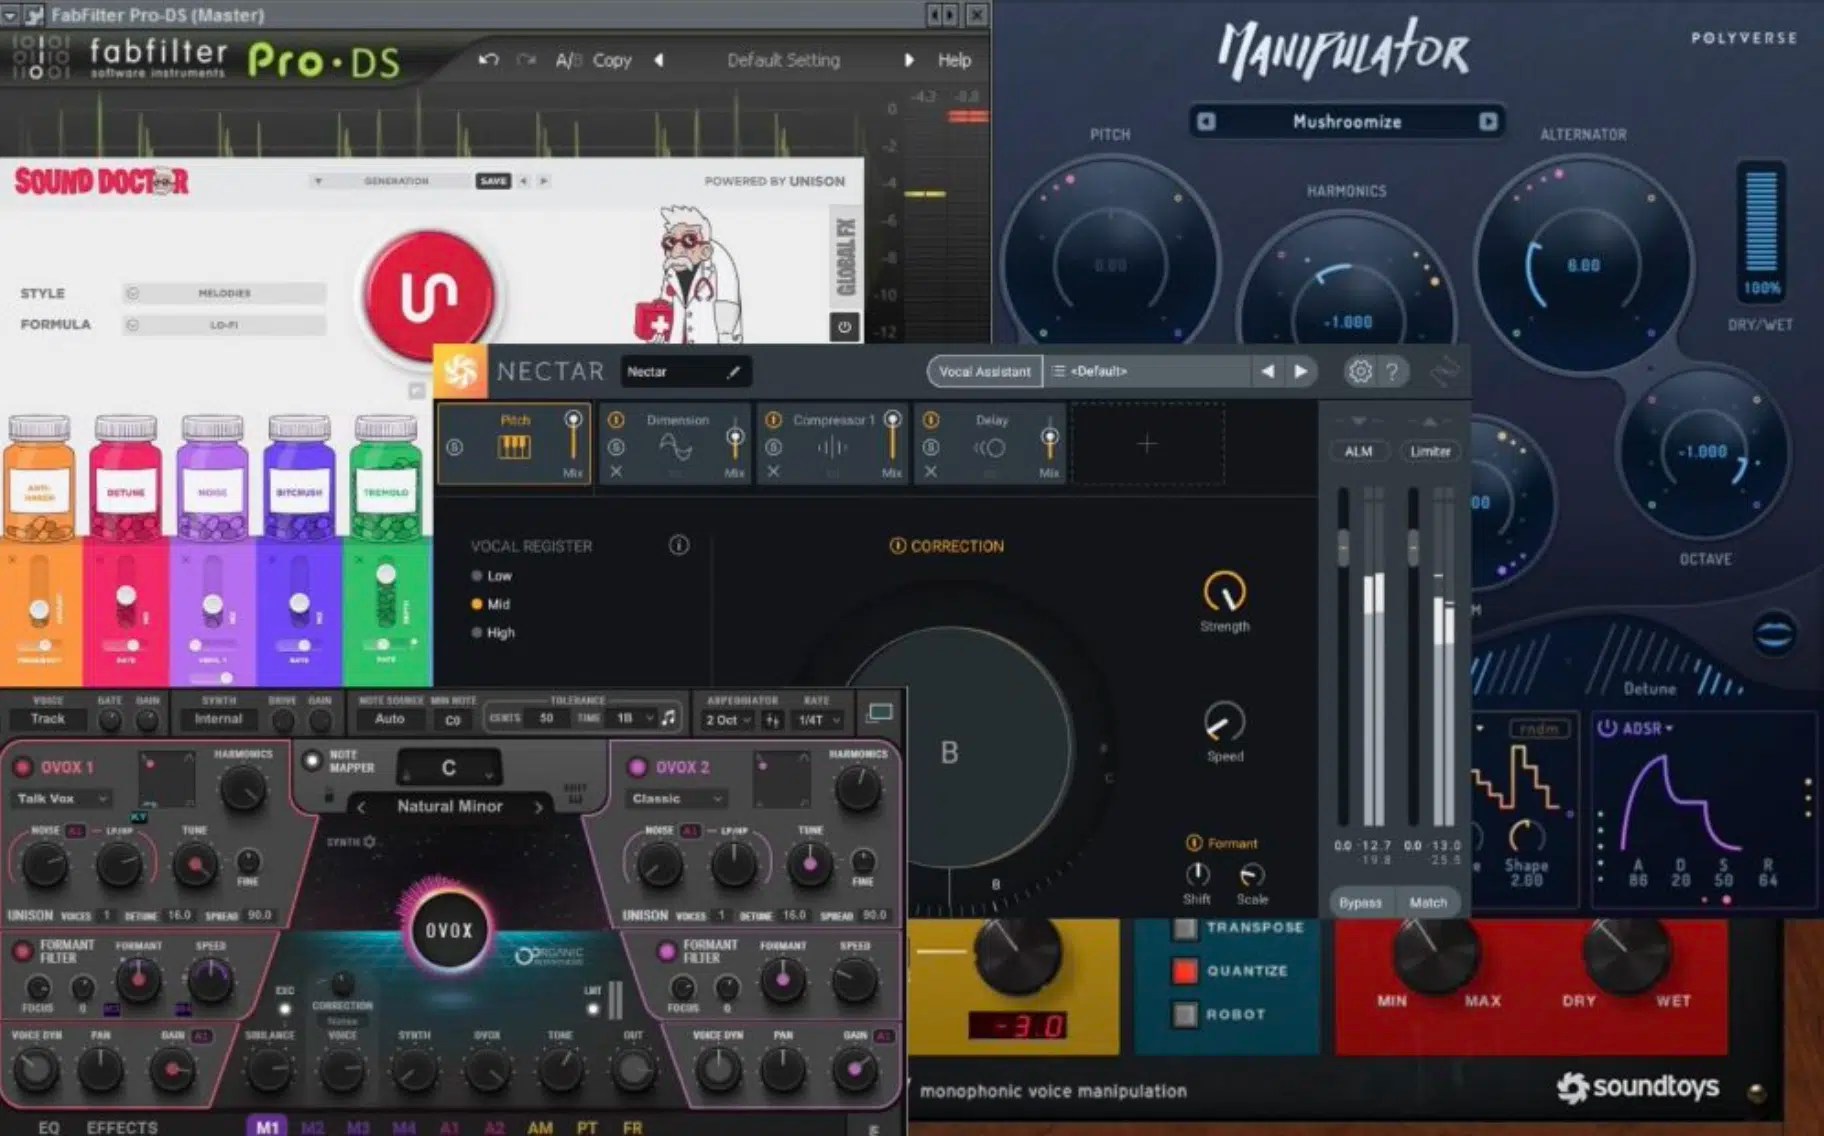Add a new module slot in Nectar
The image size is (1824, 1136).
(x=1147, y=443)
